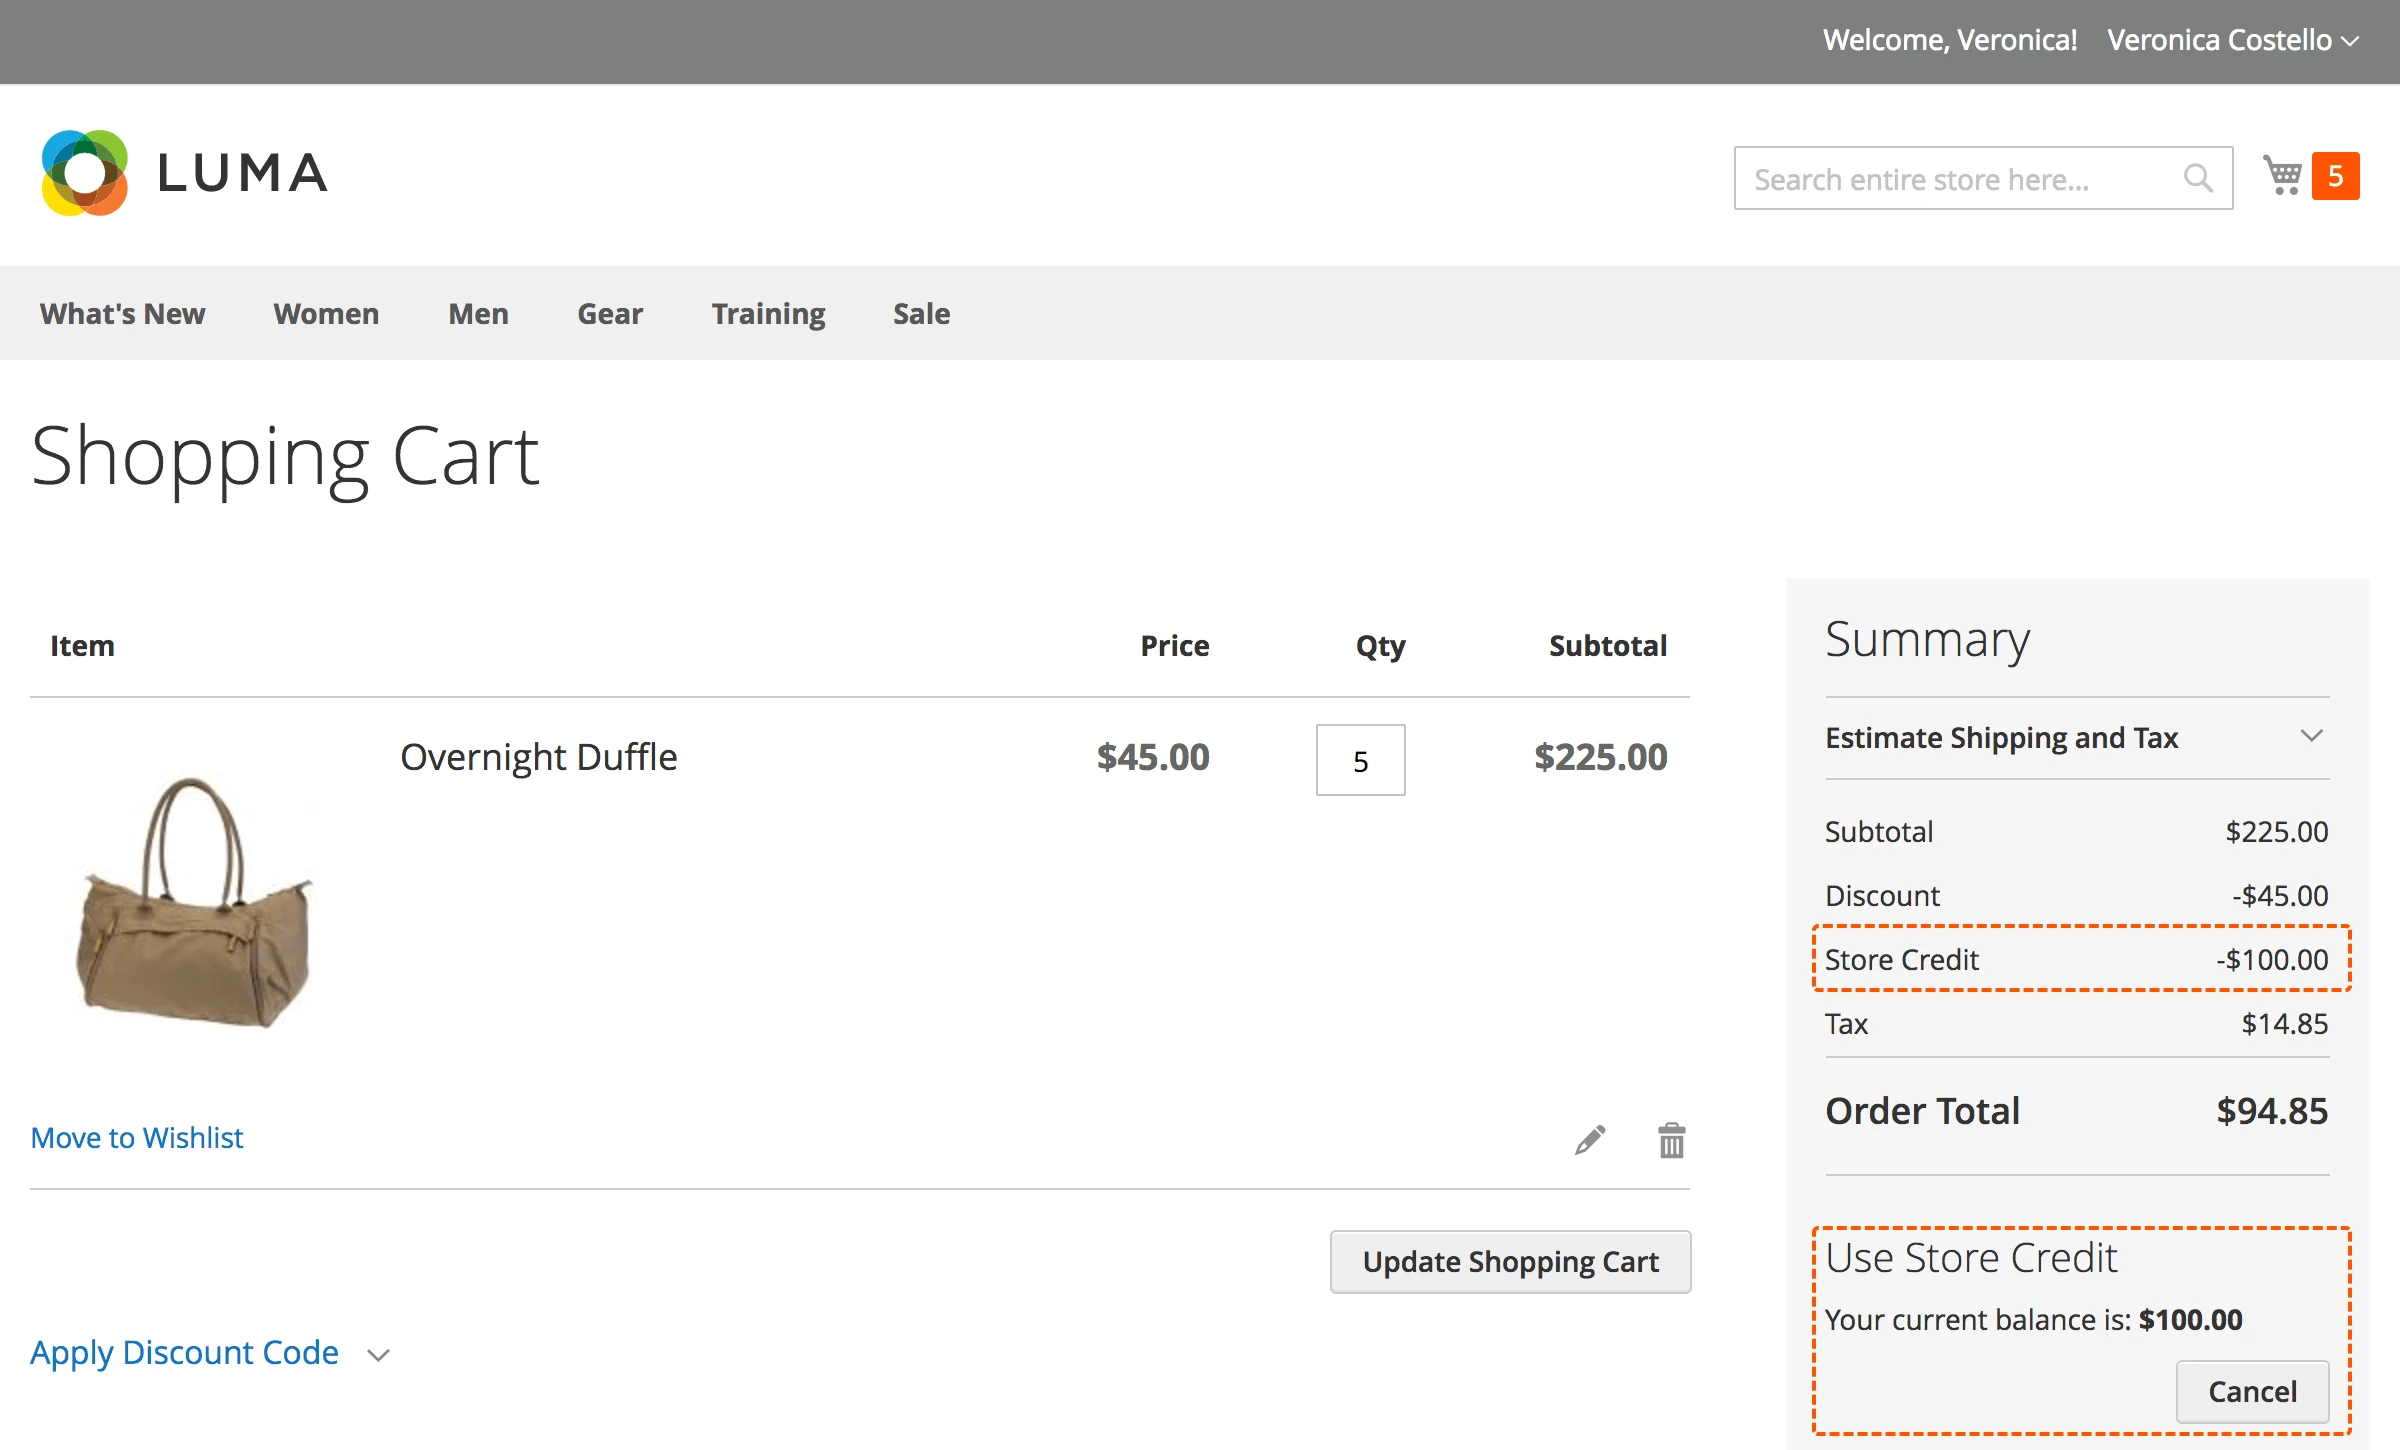Remove the Overnight Duffle using trash icon
This screenshot has width=2400, height=1450.
(1671, 1139)
